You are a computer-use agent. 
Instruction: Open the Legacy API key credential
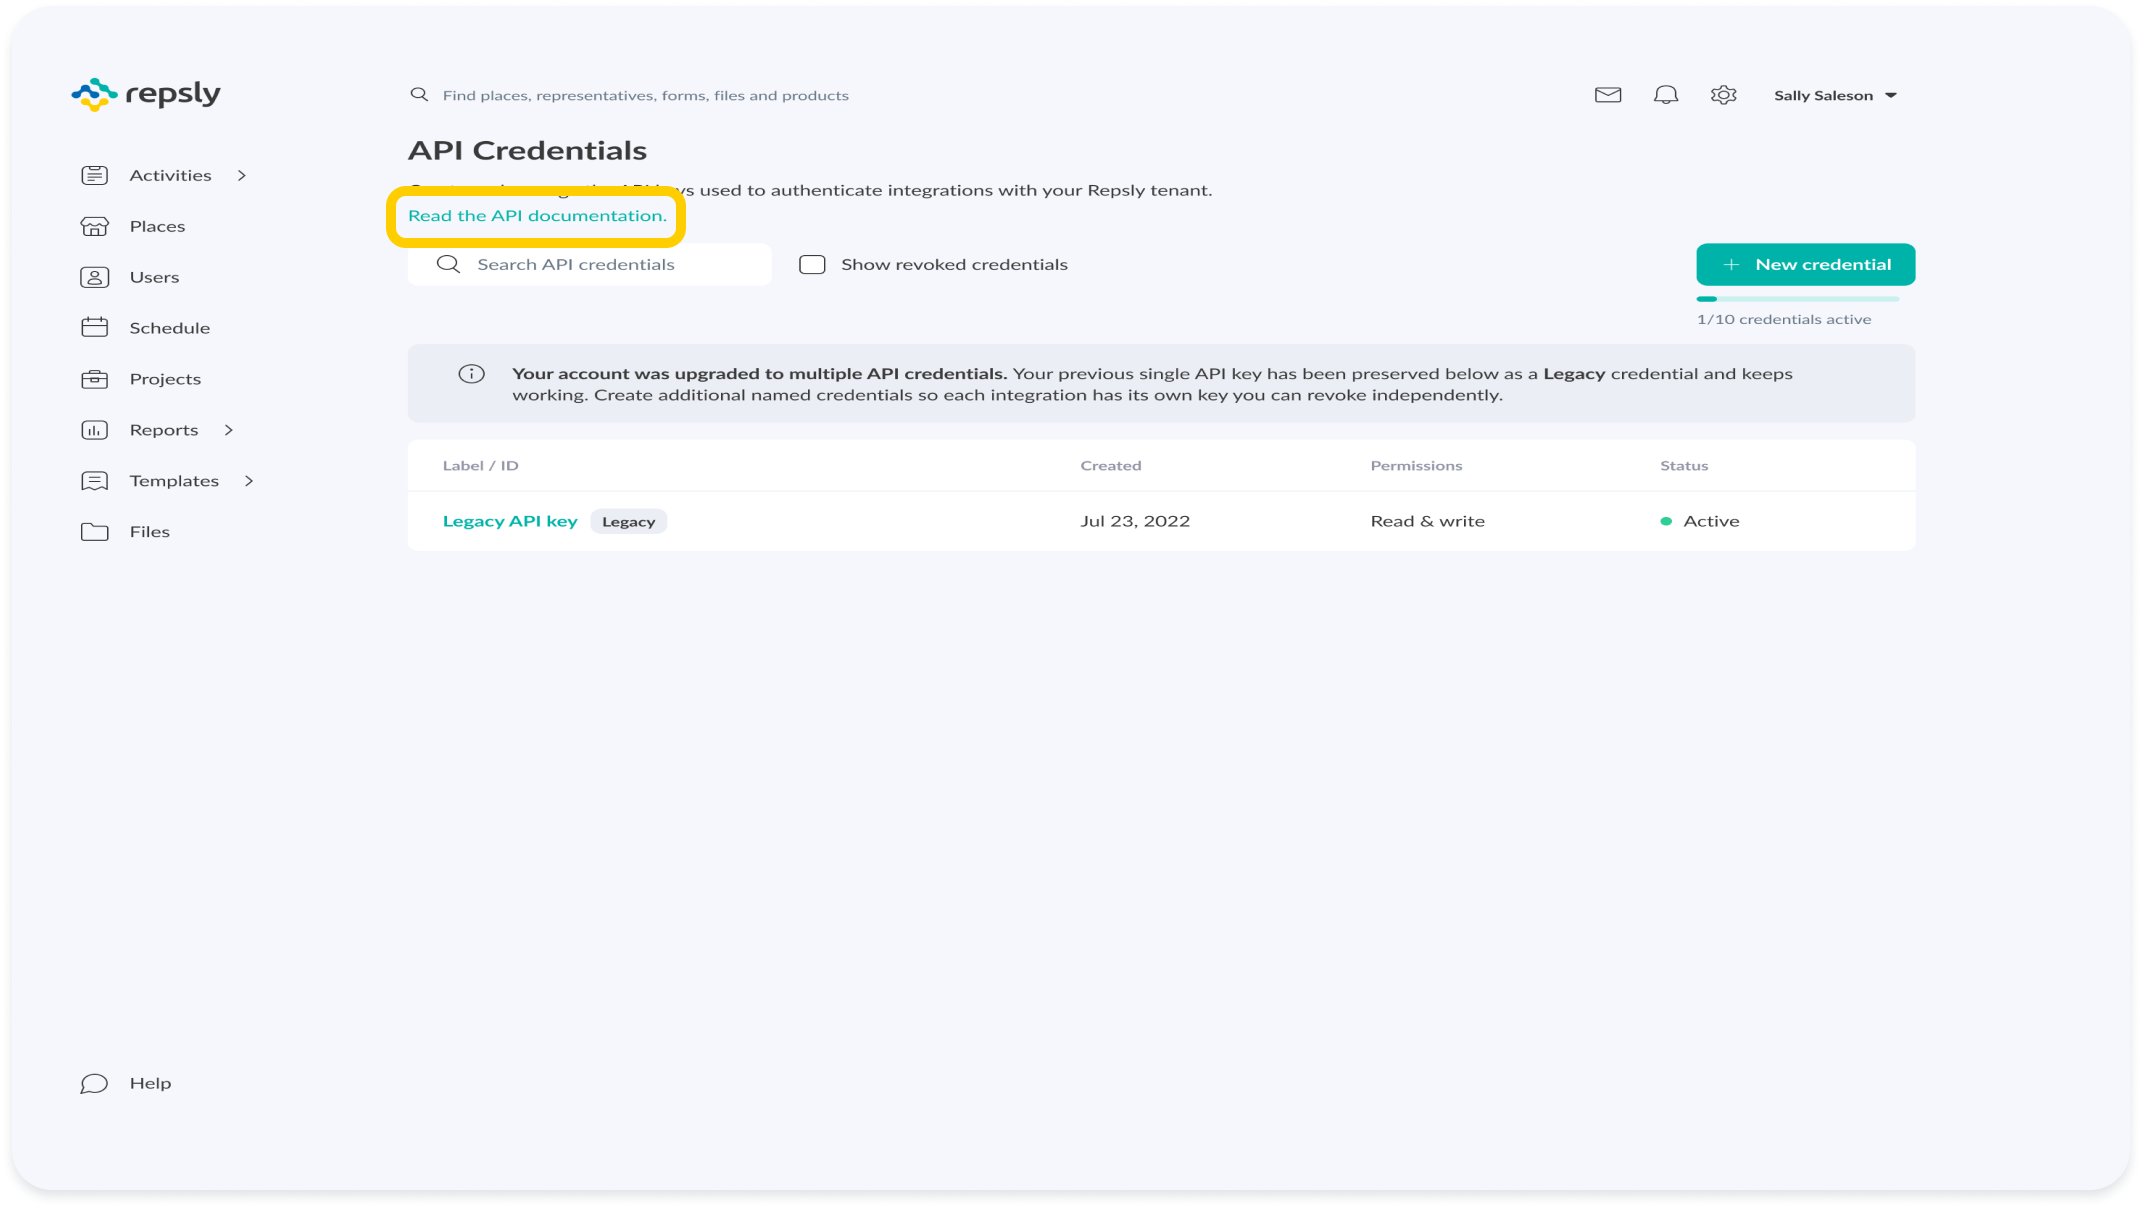tap(510, 521)
